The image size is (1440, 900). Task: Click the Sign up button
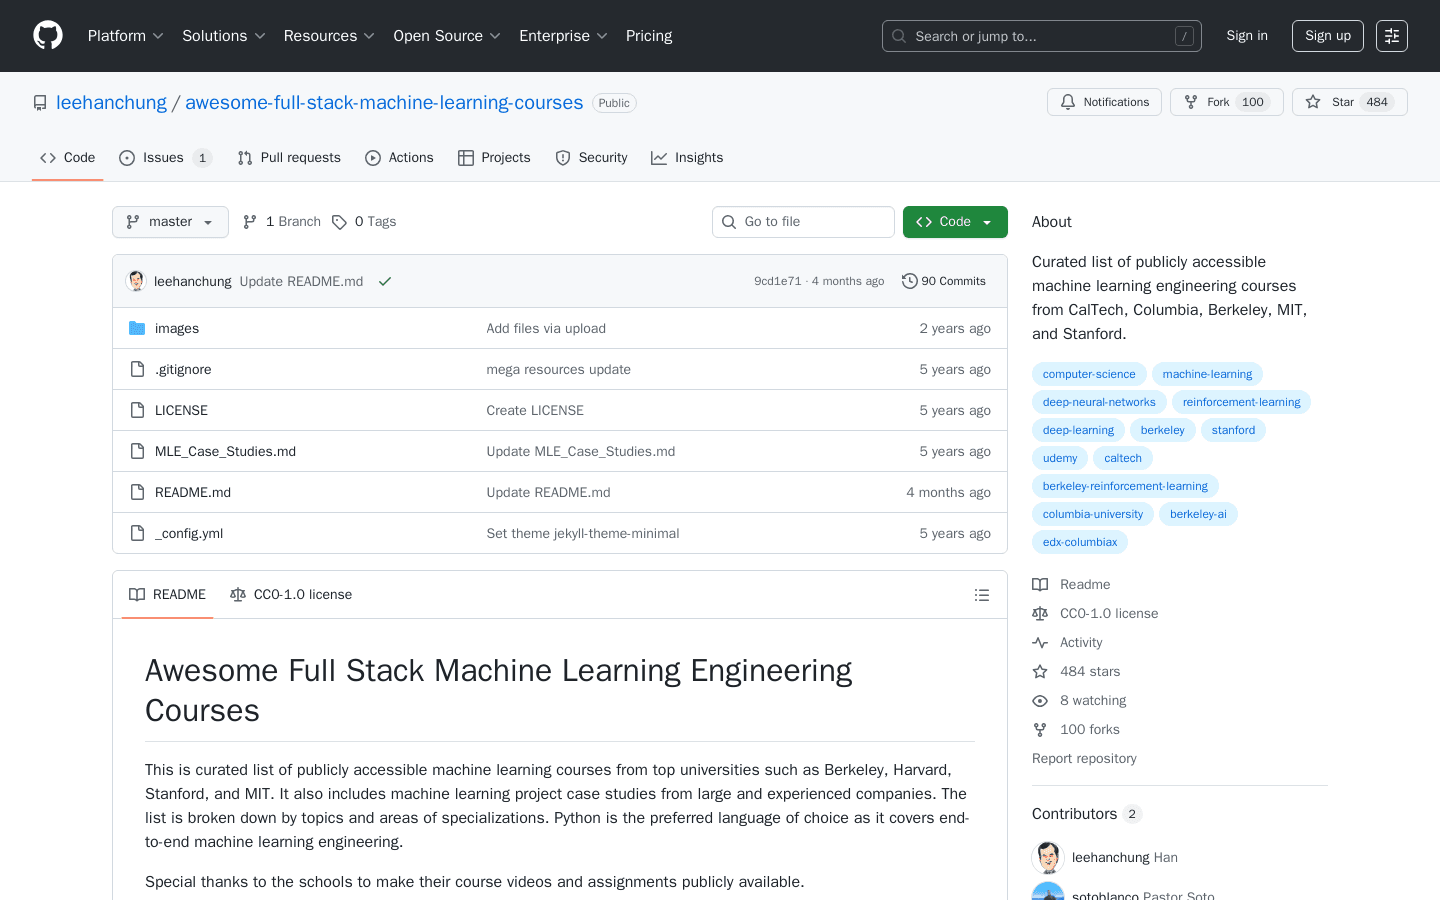pos(1327,35)
